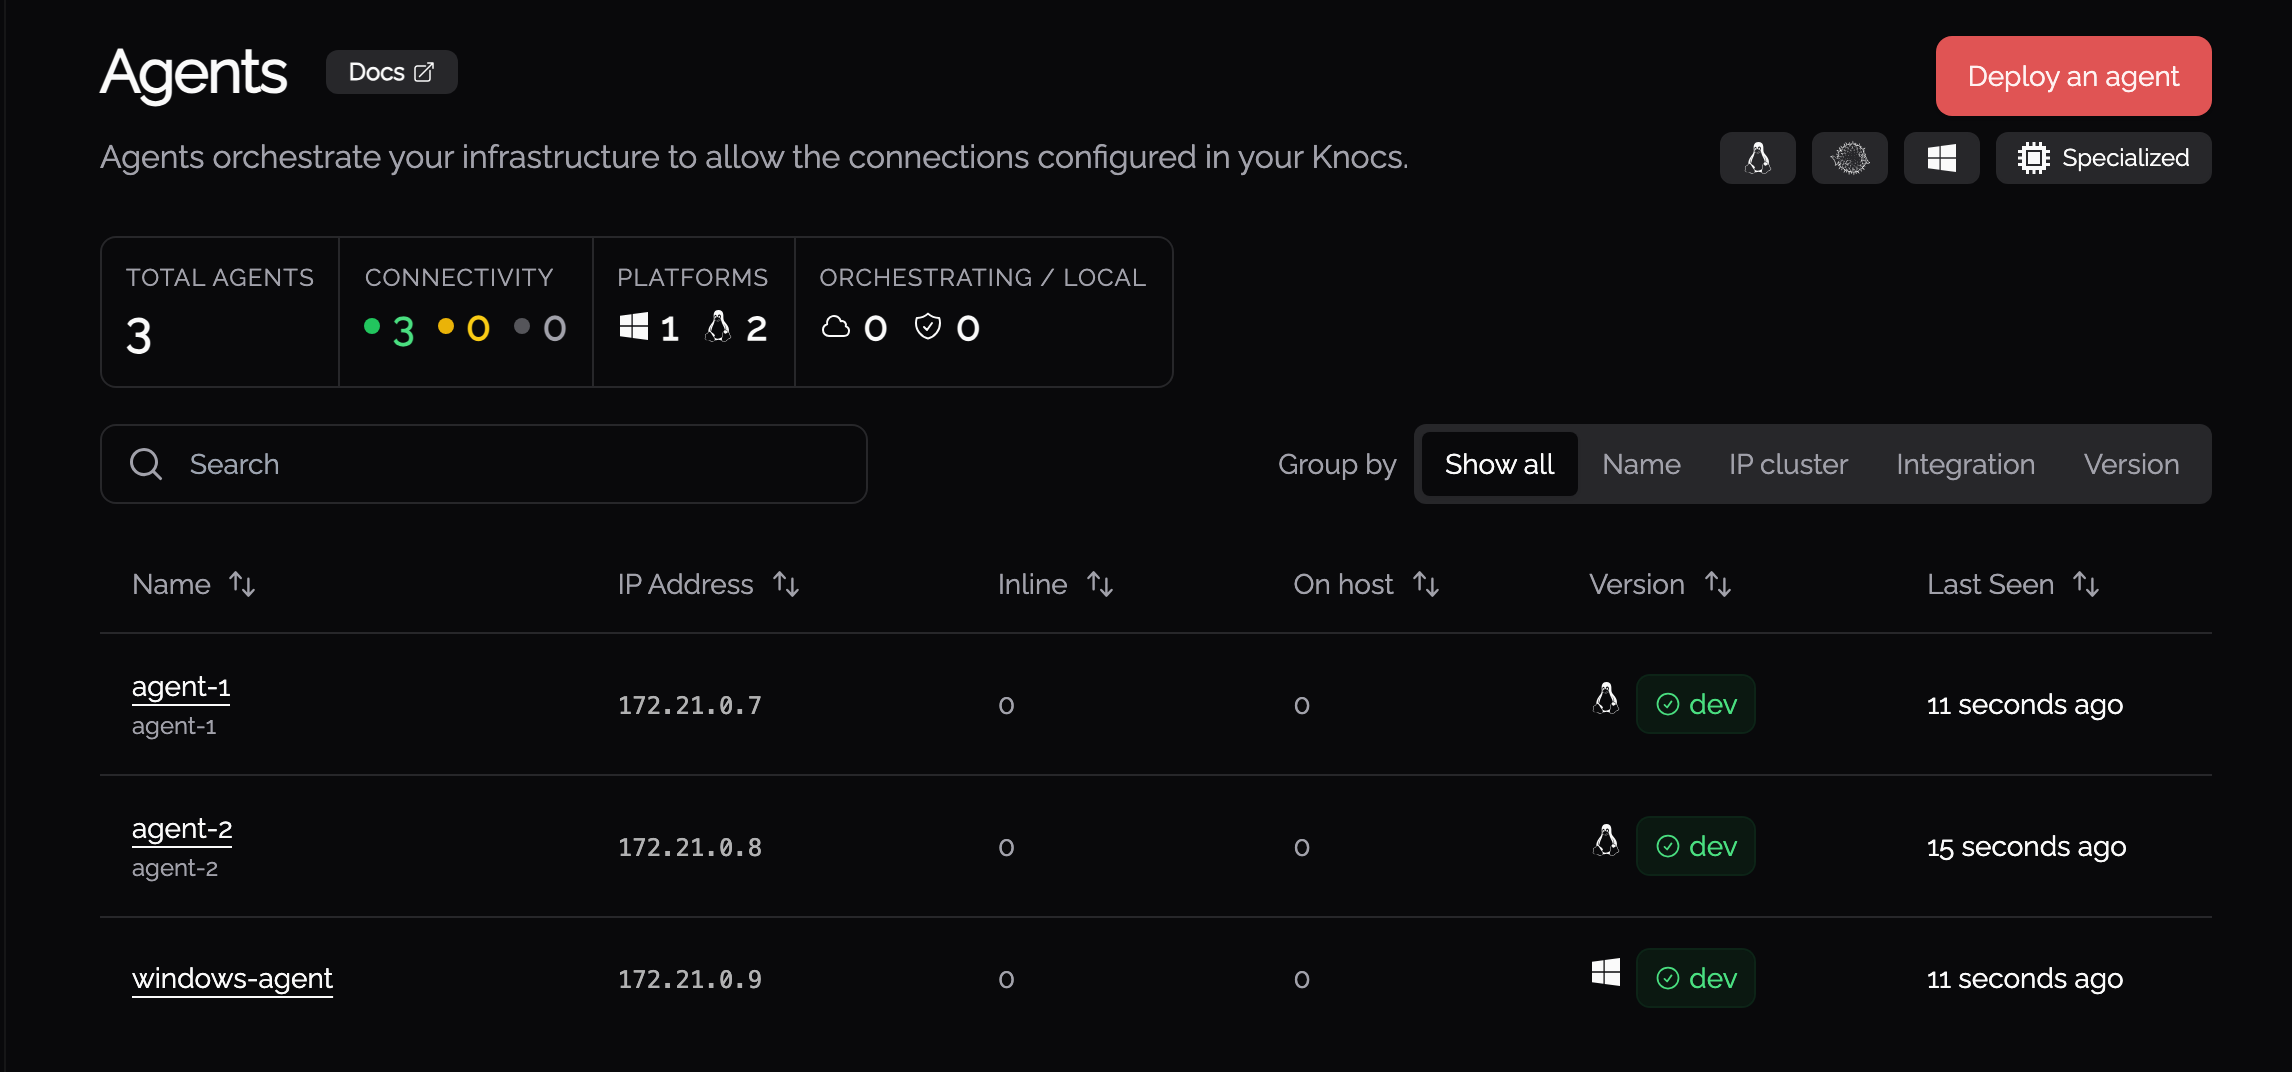Group agents by Integration
Viewport: 2292px width, 1072px height.
tap(1965, 464)
